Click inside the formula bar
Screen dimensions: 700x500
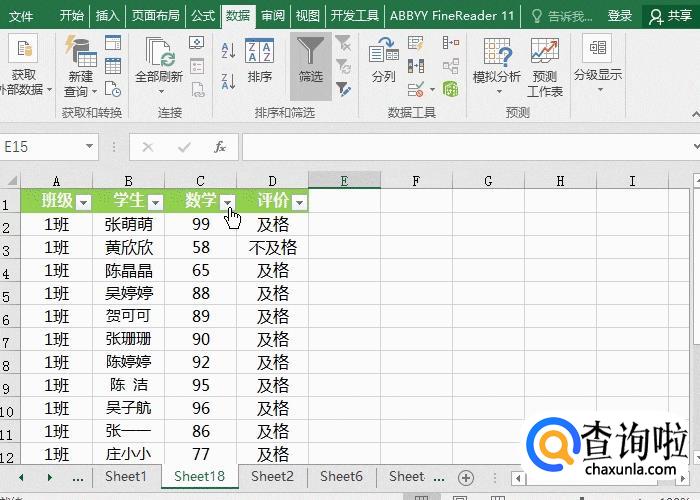tap(467, 146)
